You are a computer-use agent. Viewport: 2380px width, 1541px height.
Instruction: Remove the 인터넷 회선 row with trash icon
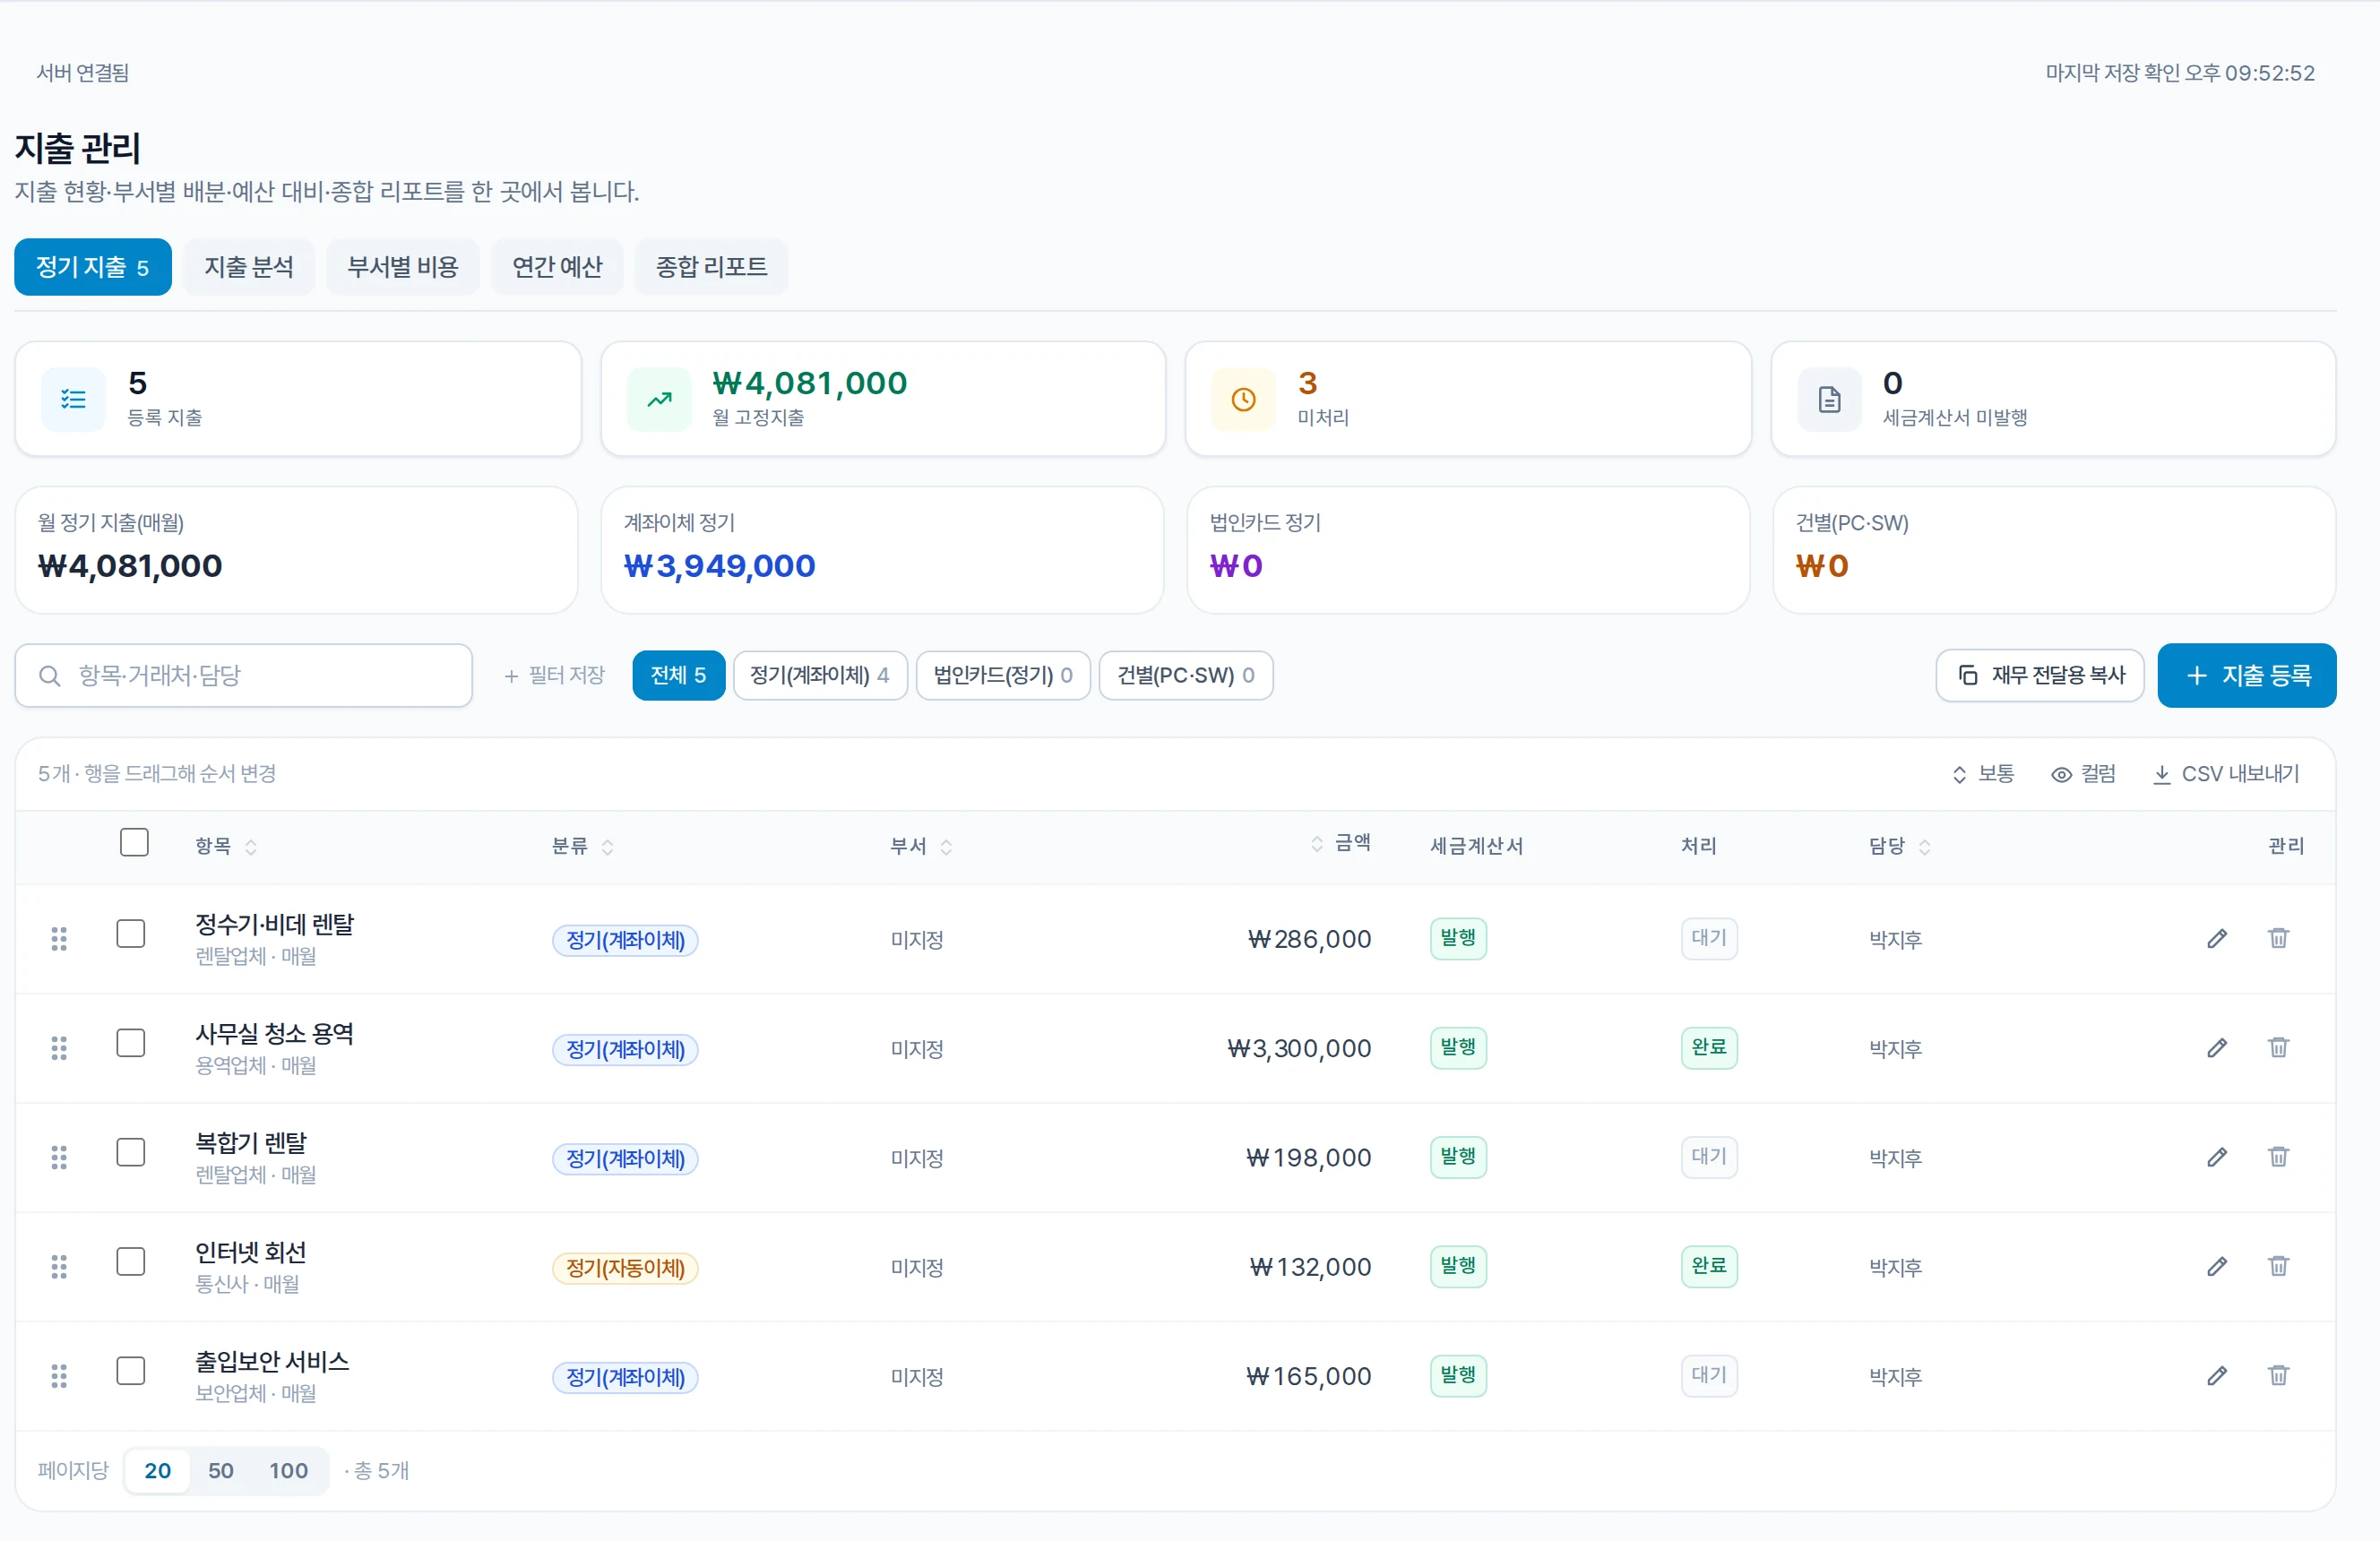(2278, 1266)
